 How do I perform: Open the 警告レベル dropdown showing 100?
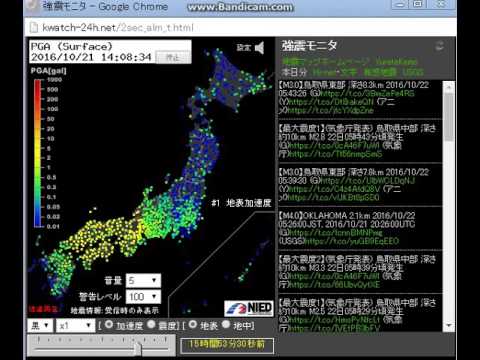point(143,297)
